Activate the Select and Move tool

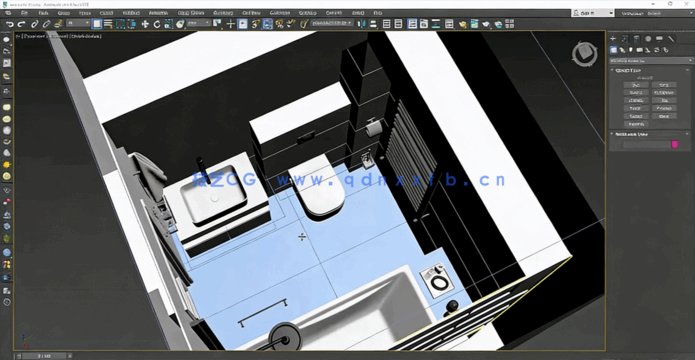tap(145, 24)
